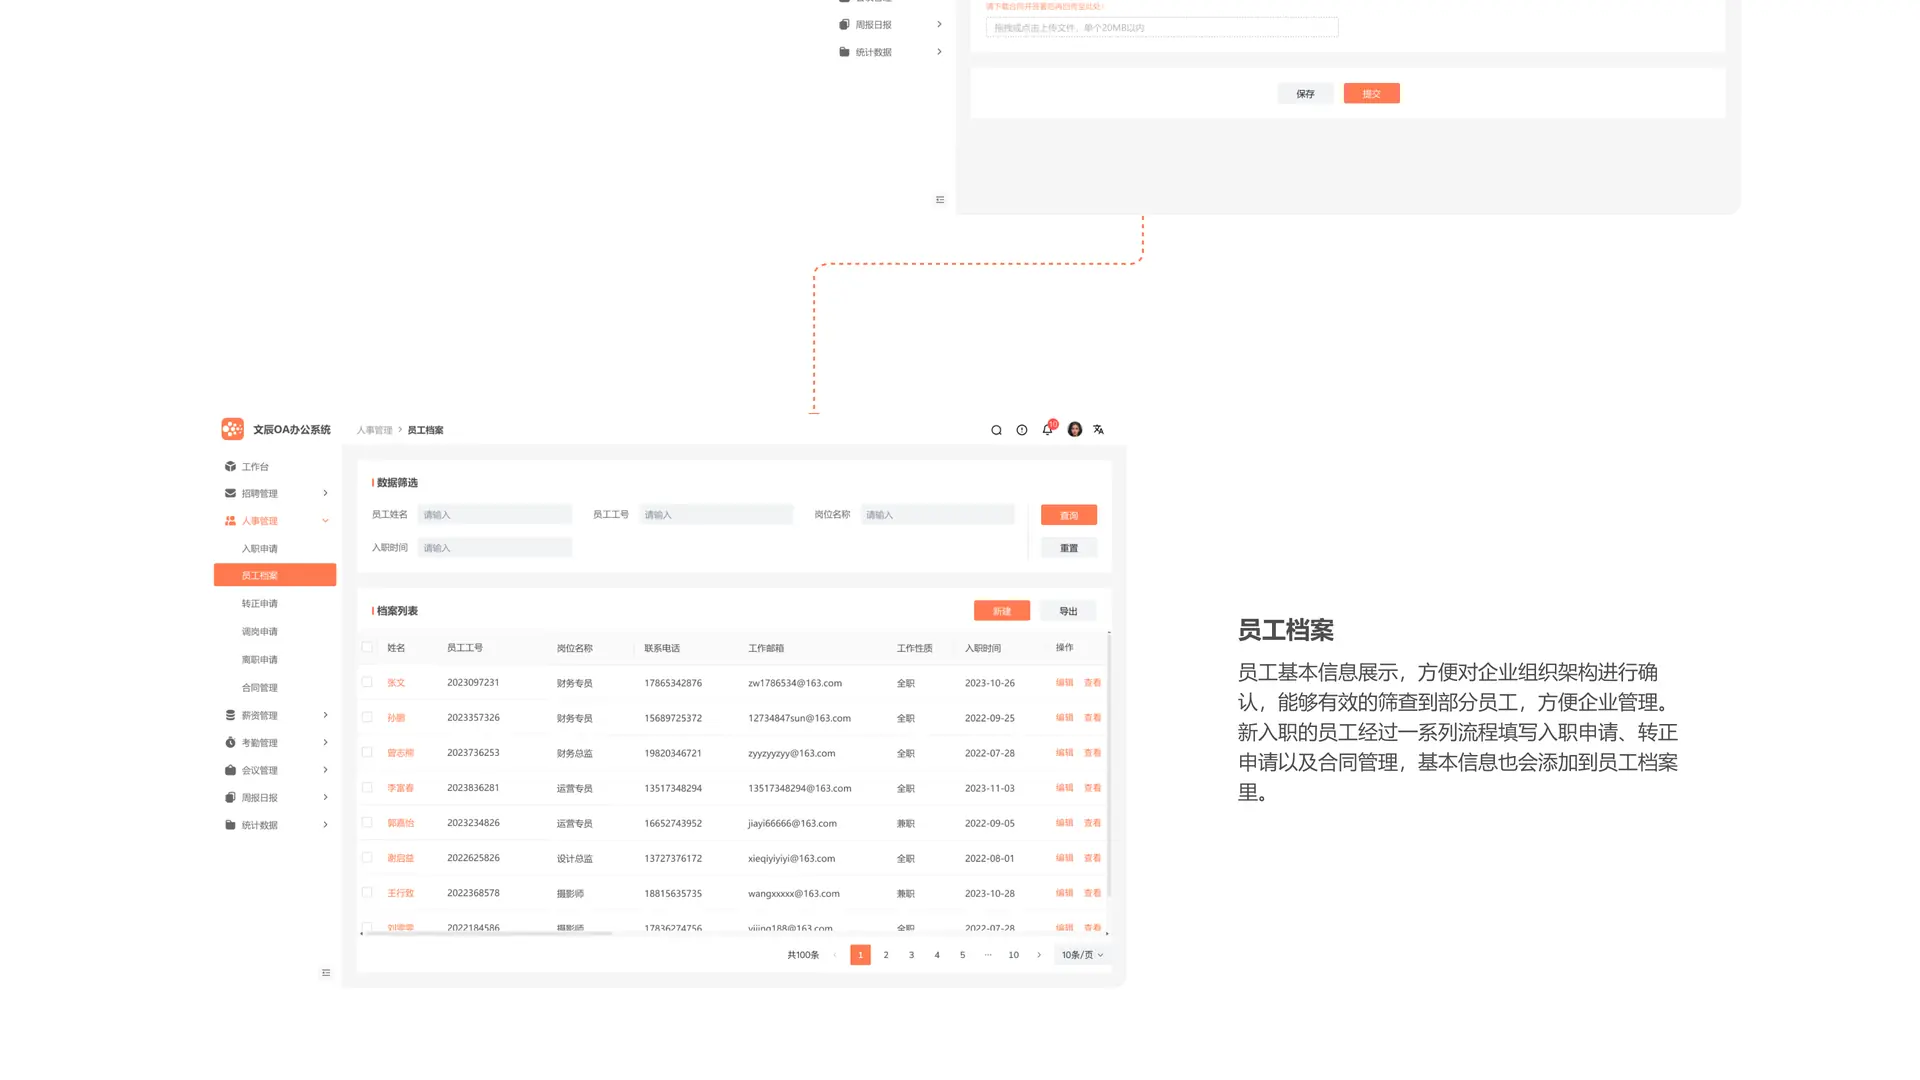The height and width of the screenshot is (1080, 1920).
Task: Click the 导出 button
Action: (x=1068, y=611)
